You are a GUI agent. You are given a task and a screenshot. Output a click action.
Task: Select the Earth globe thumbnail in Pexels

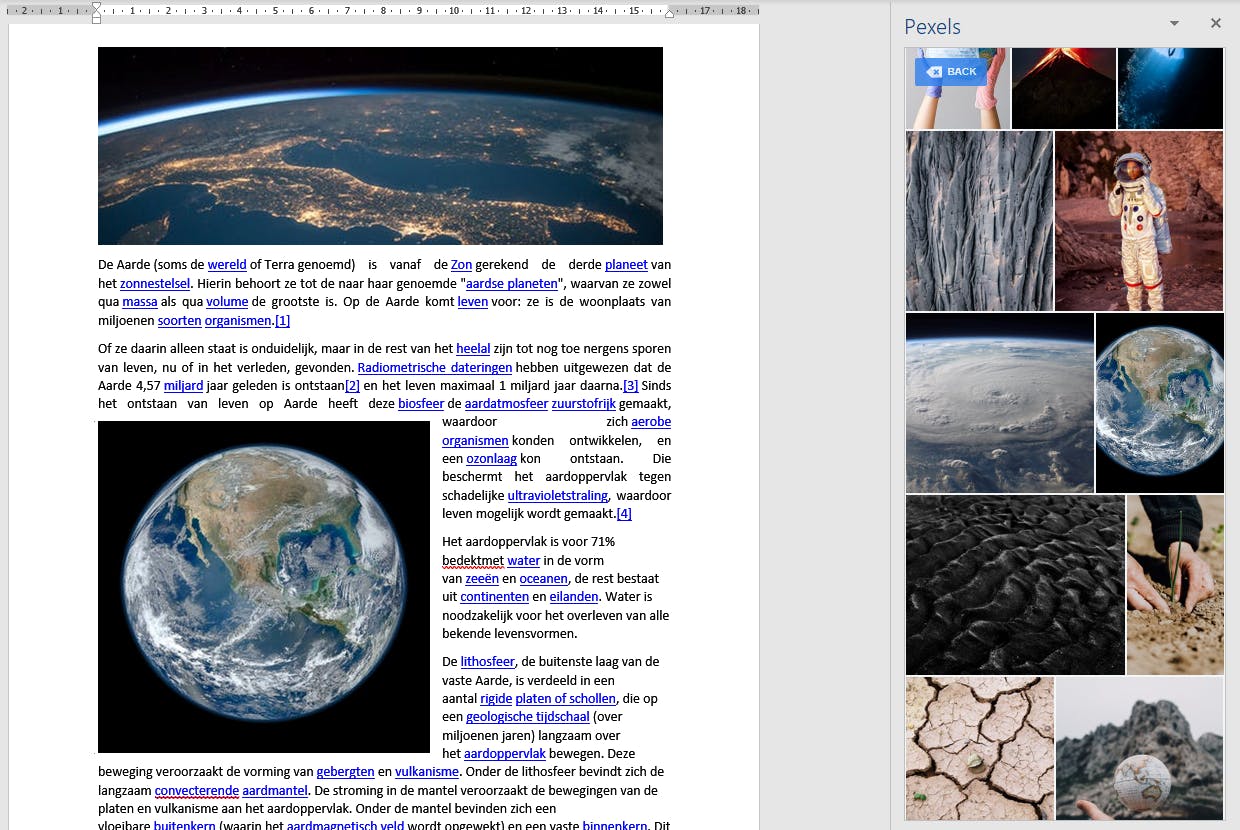[x=1160, y=403]
